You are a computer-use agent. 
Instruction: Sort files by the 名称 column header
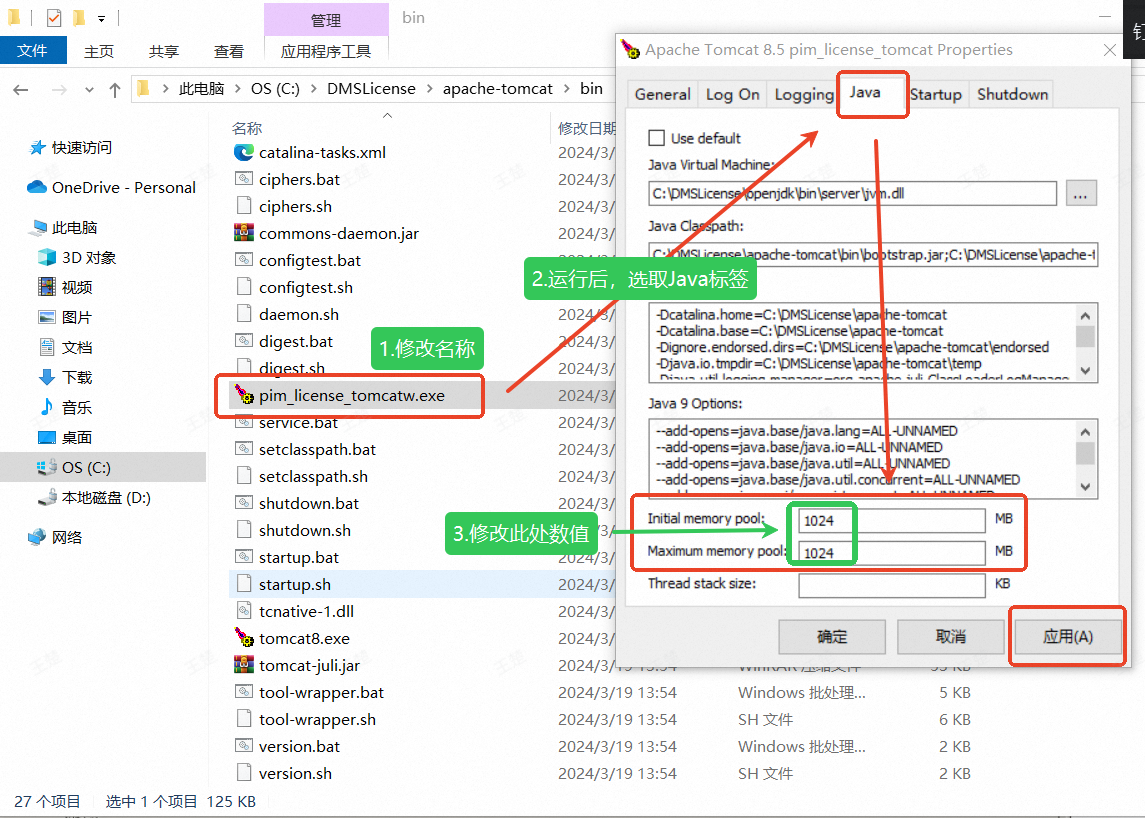(x=247, y=129)
